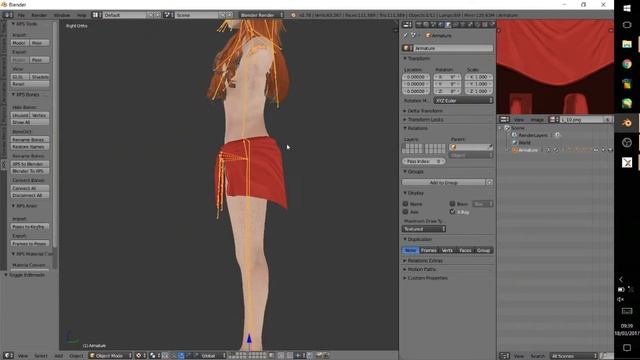Click the Scale X value field

pos(478,77)
